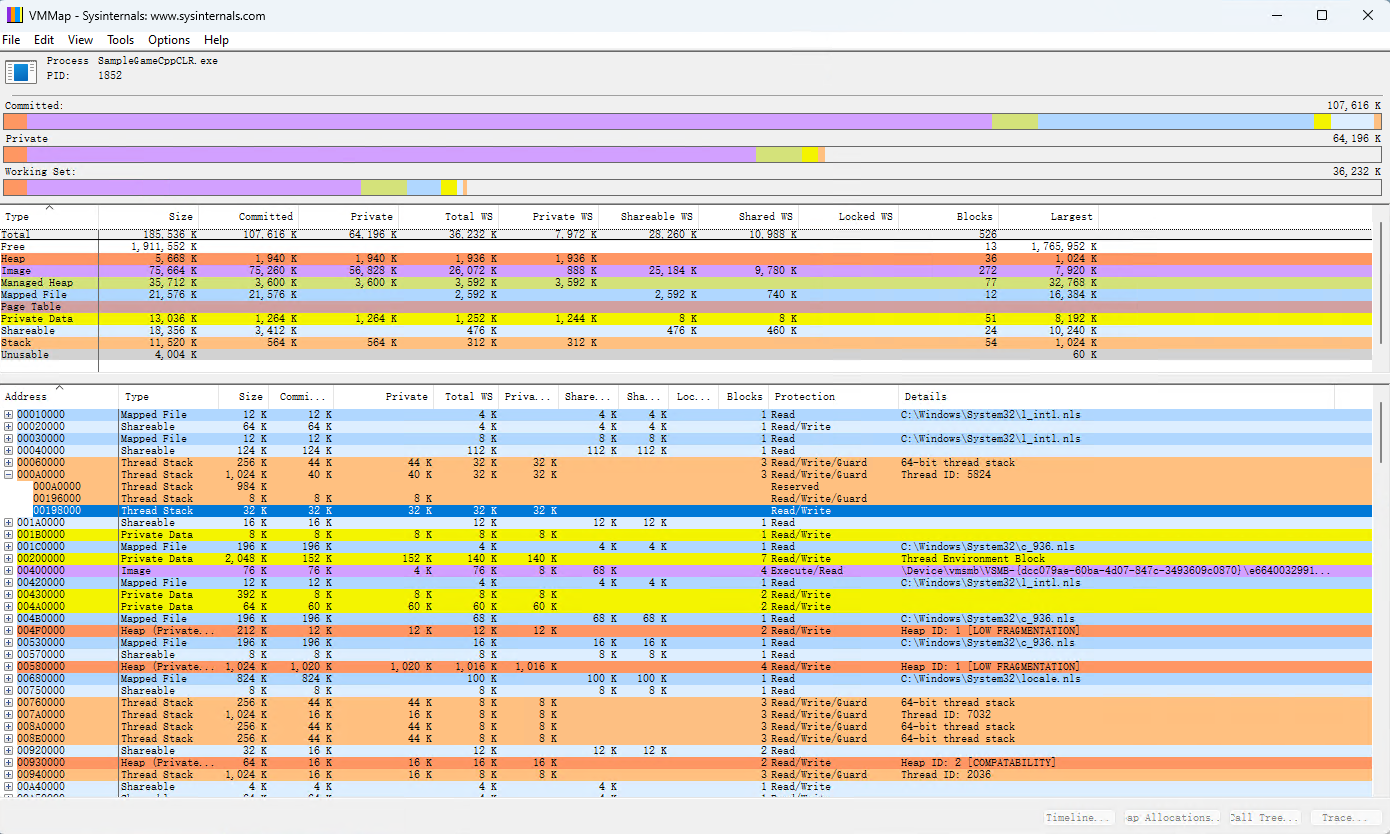Select the Private Data summary row
Viewport: 1390px width, 834px height.
coord(686,318)
